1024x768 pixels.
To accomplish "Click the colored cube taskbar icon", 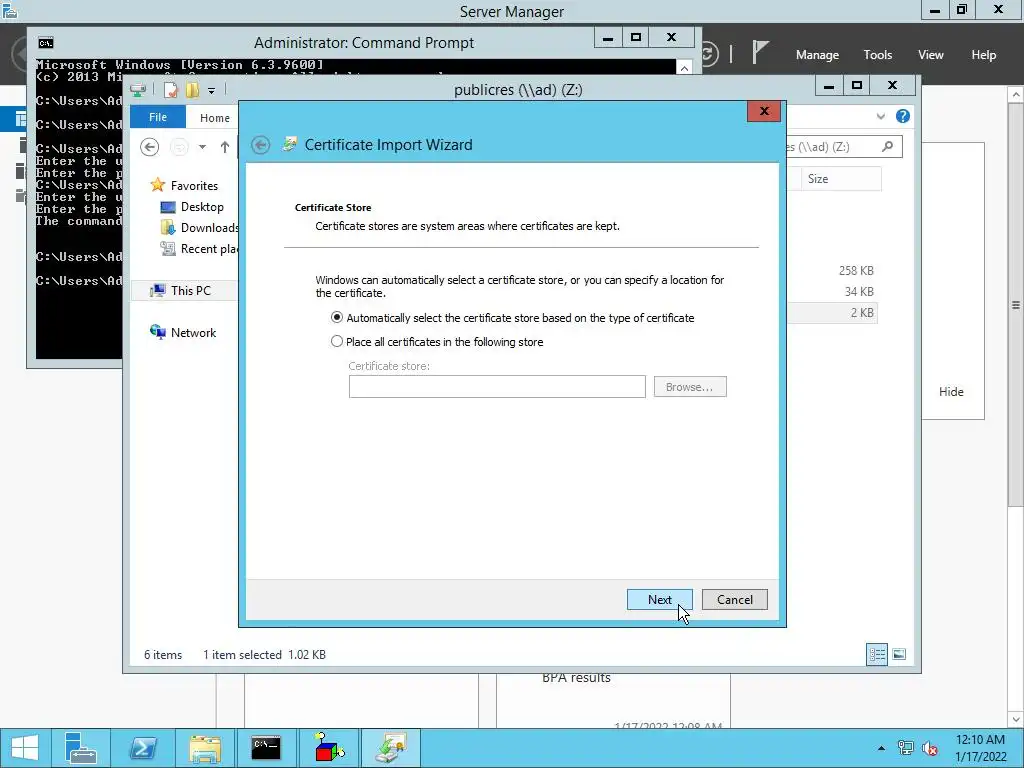I will tap(328, 748).
